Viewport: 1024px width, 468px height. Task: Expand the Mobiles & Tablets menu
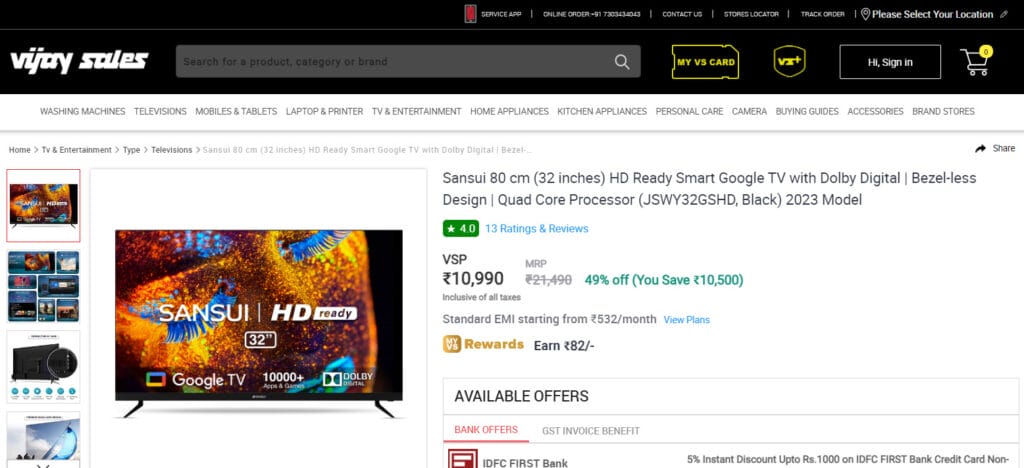point(236,112)
